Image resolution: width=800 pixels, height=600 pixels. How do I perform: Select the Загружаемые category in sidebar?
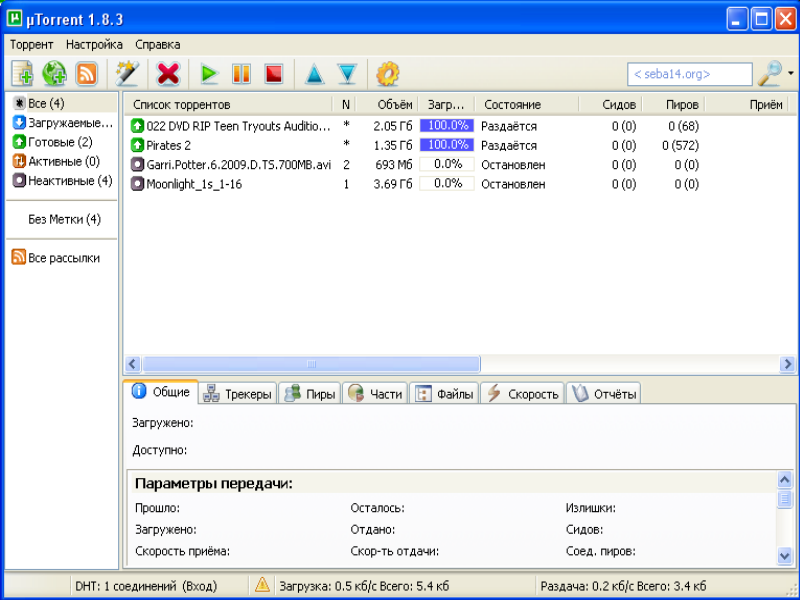pyautogui.click(x=63, y=123)
